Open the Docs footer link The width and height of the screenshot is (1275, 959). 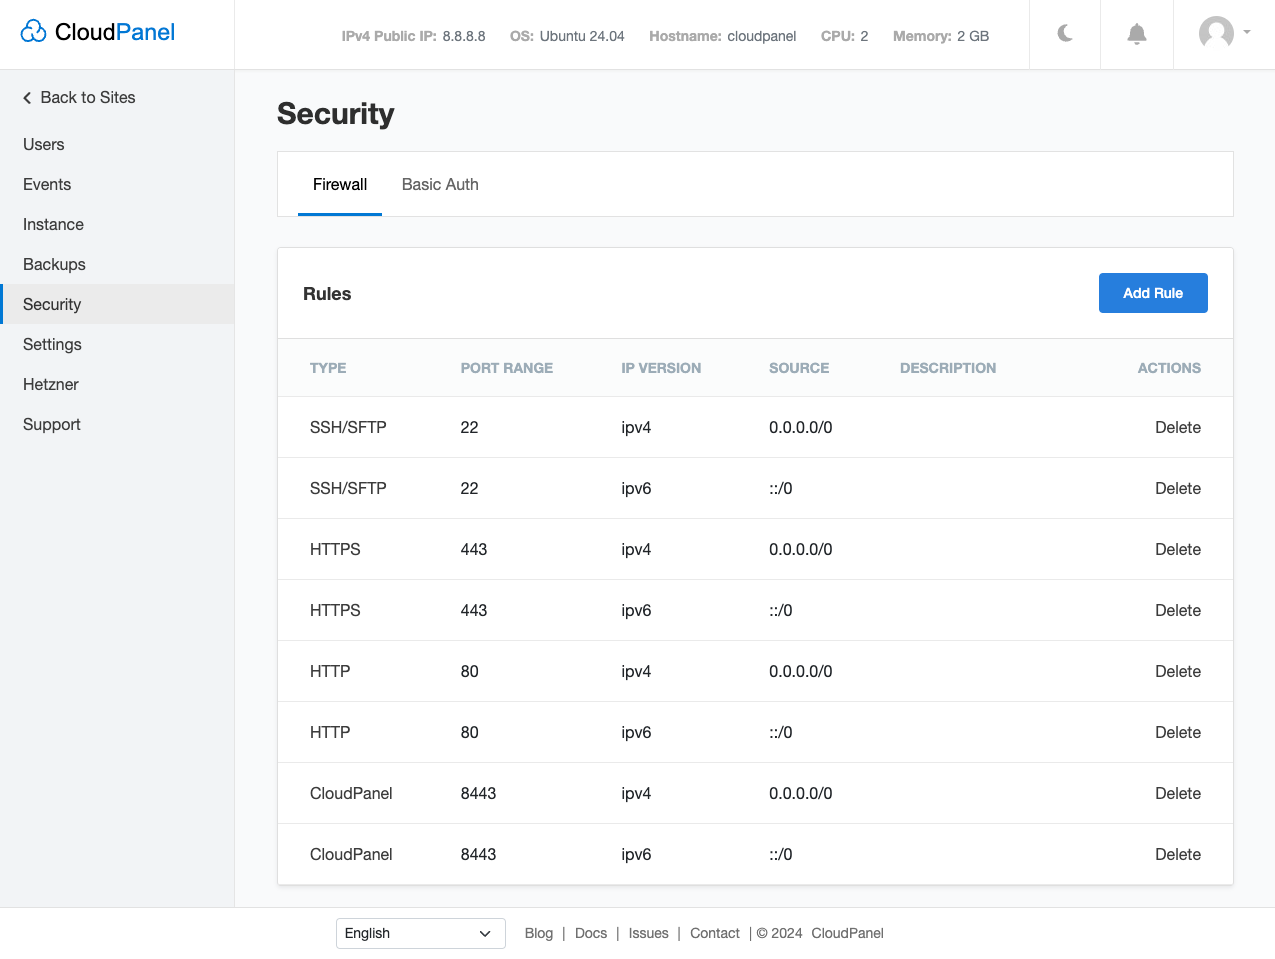[x=591, y=933]
